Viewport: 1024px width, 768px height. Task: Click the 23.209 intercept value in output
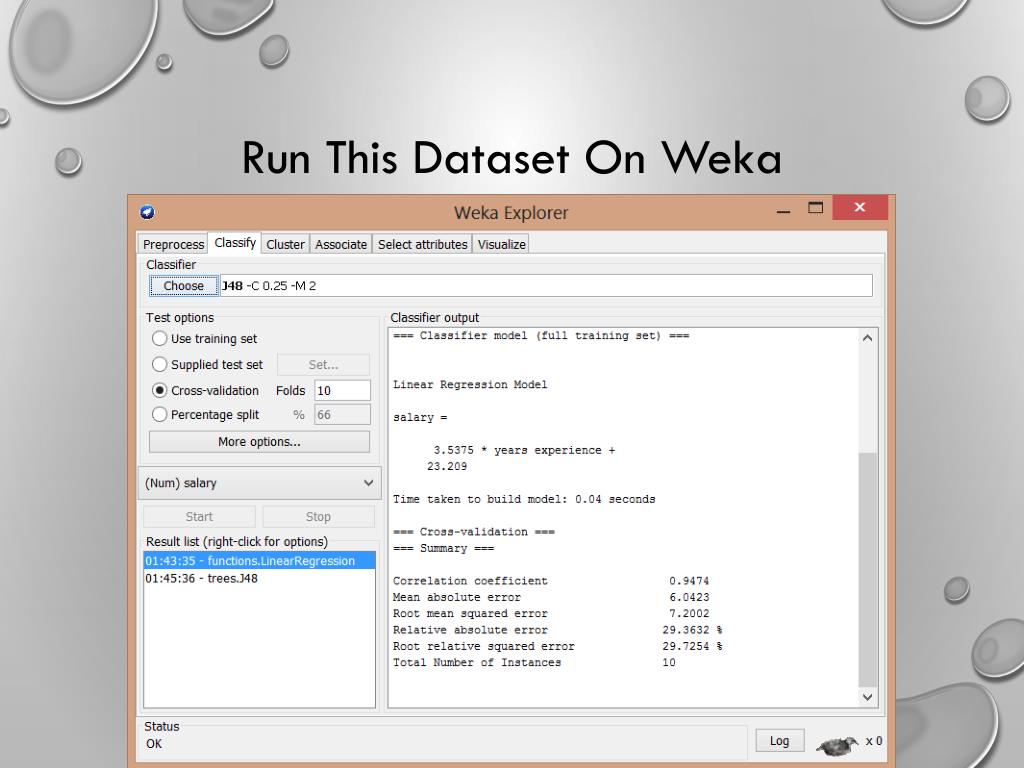coord(447,466)
